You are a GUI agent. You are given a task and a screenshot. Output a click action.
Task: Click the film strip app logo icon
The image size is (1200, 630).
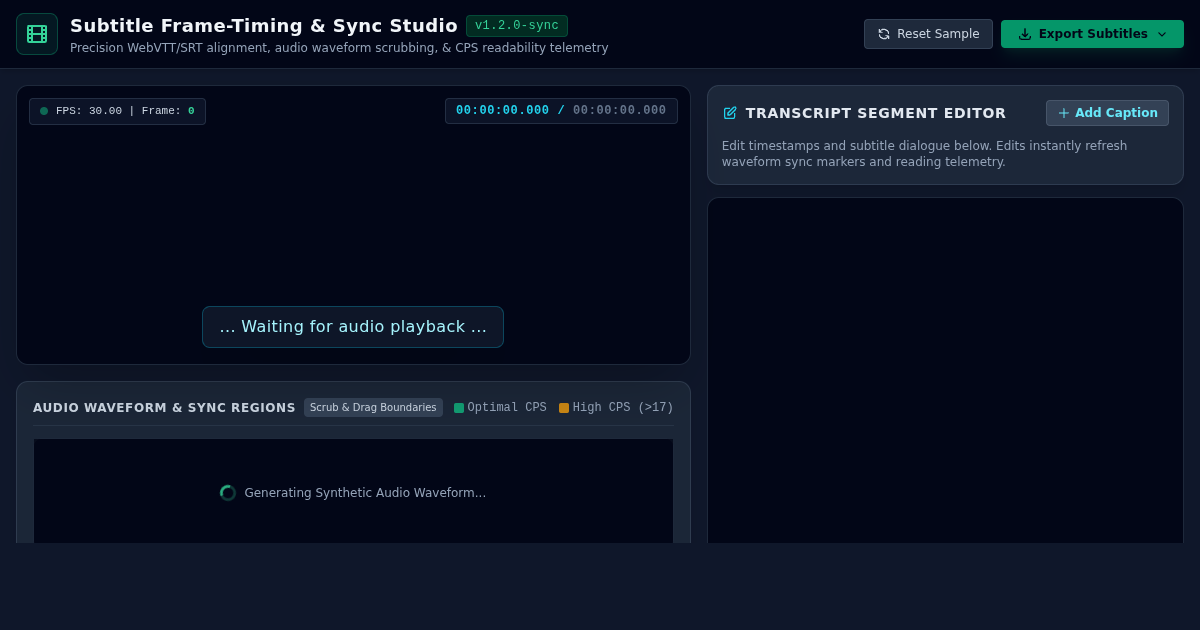tap(37, 34)
